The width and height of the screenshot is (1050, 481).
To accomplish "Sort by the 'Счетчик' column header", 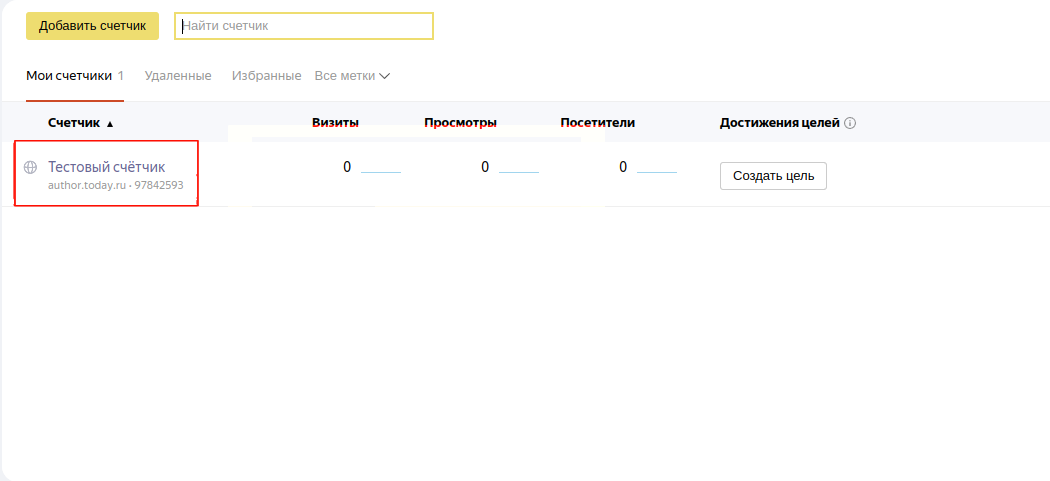I will pyautogui.click(x=81, y=123).
